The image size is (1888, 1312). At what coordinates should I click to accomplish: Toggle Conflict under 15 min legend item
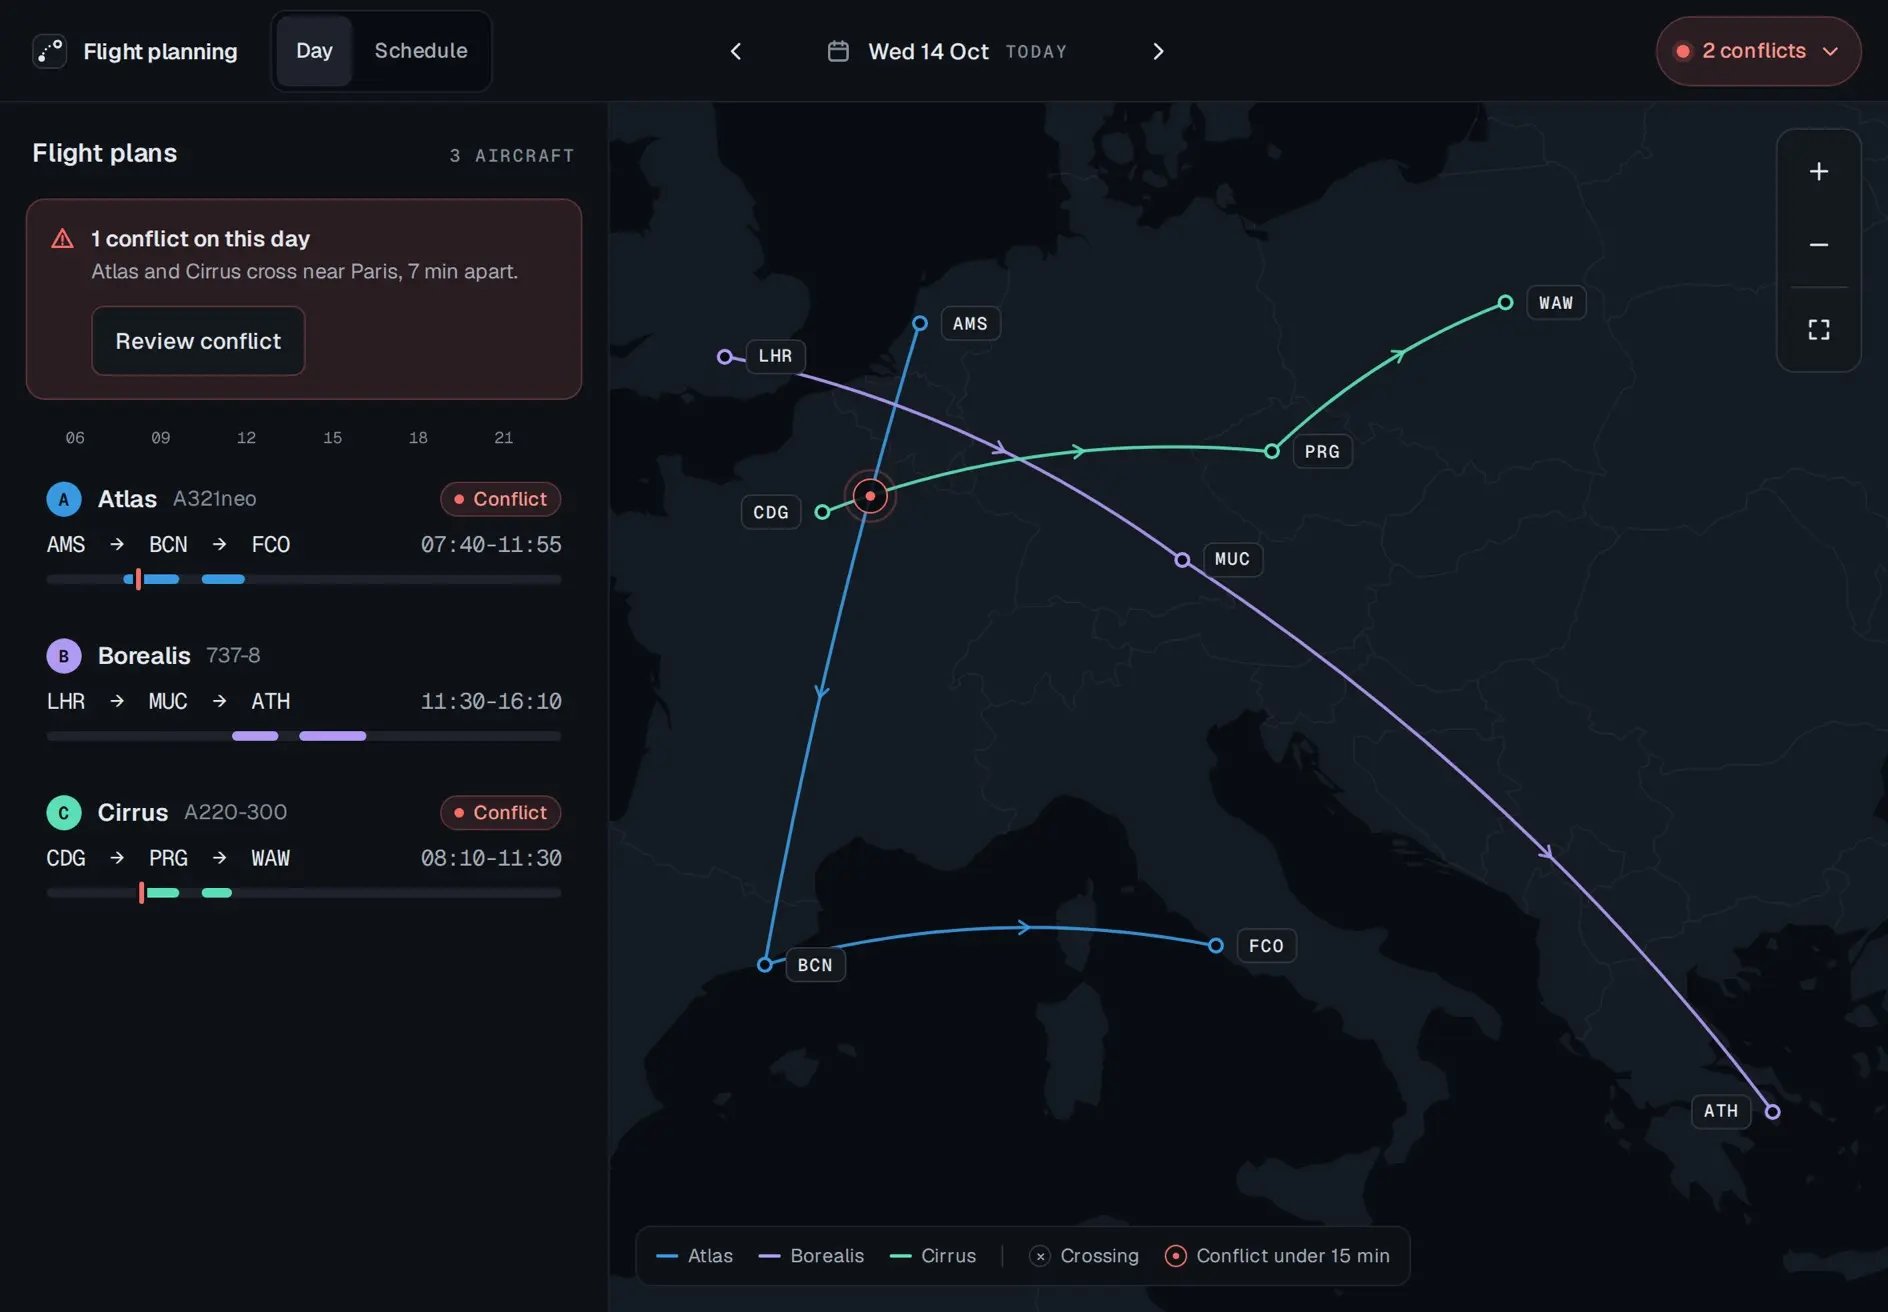[x=1277, y=1256]
